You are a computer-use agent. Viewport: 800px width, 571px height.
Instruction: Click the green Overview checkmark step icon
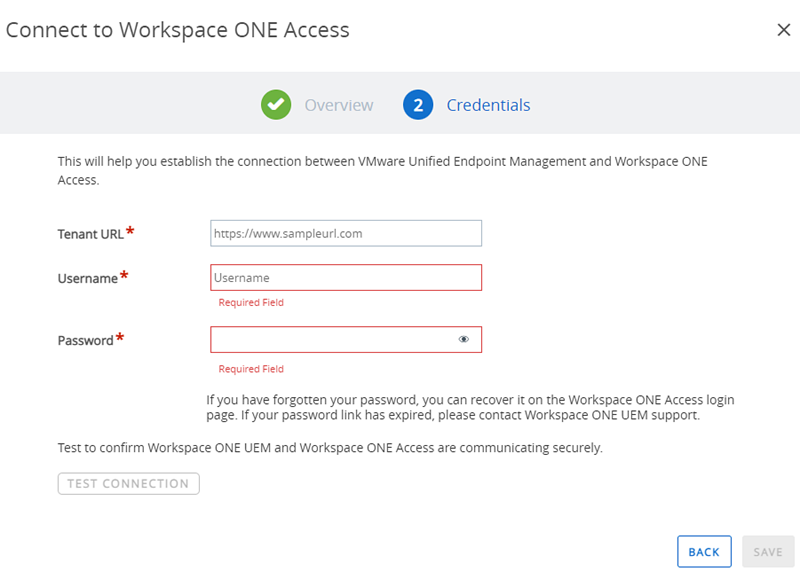pos(276,105)
